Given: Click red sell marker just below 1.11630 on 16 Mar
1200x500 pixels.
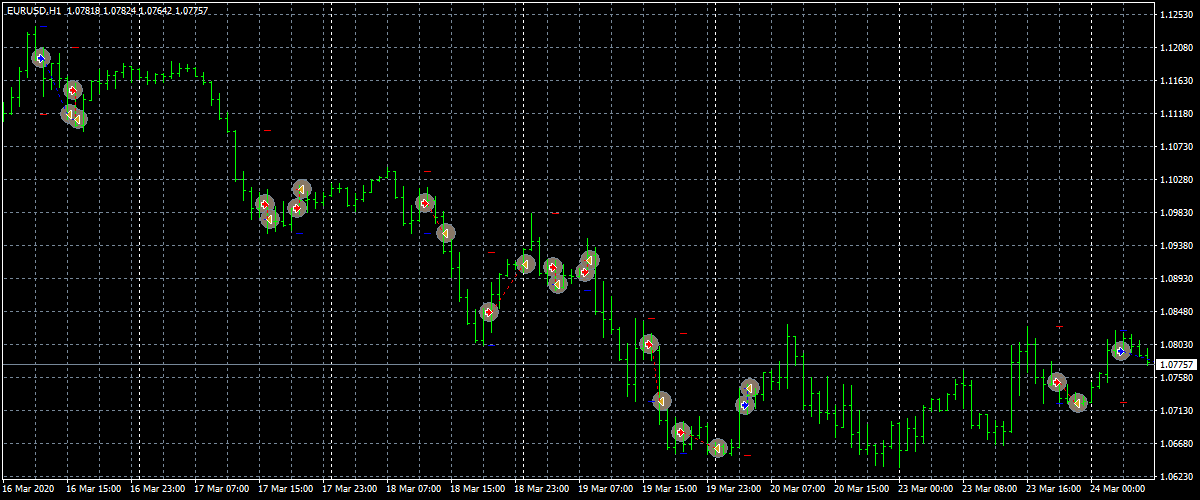Looking at the screenshot, I should [72, 90].
